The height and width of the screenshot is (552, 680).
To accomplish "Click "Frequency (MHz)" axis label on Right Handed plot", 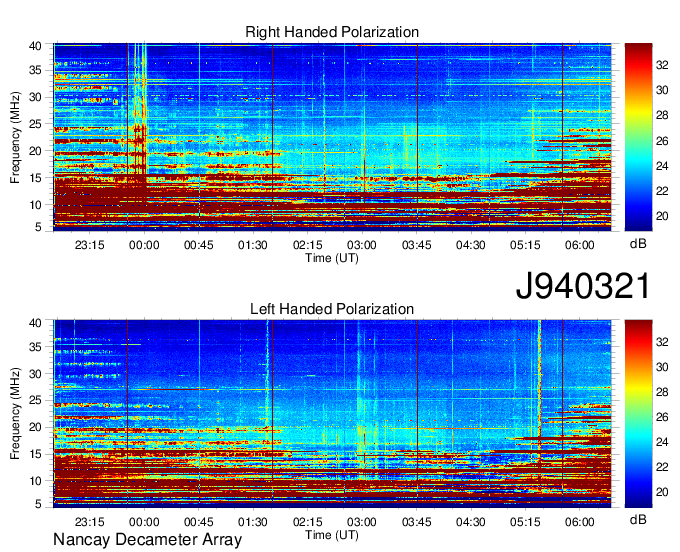I will (x=15, y=137).
